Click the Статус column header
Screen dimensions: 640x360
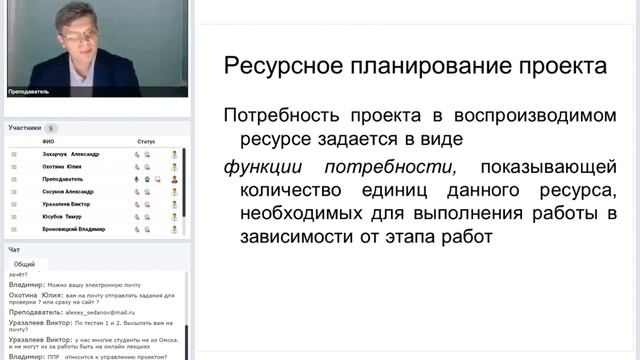coord(146,142)
